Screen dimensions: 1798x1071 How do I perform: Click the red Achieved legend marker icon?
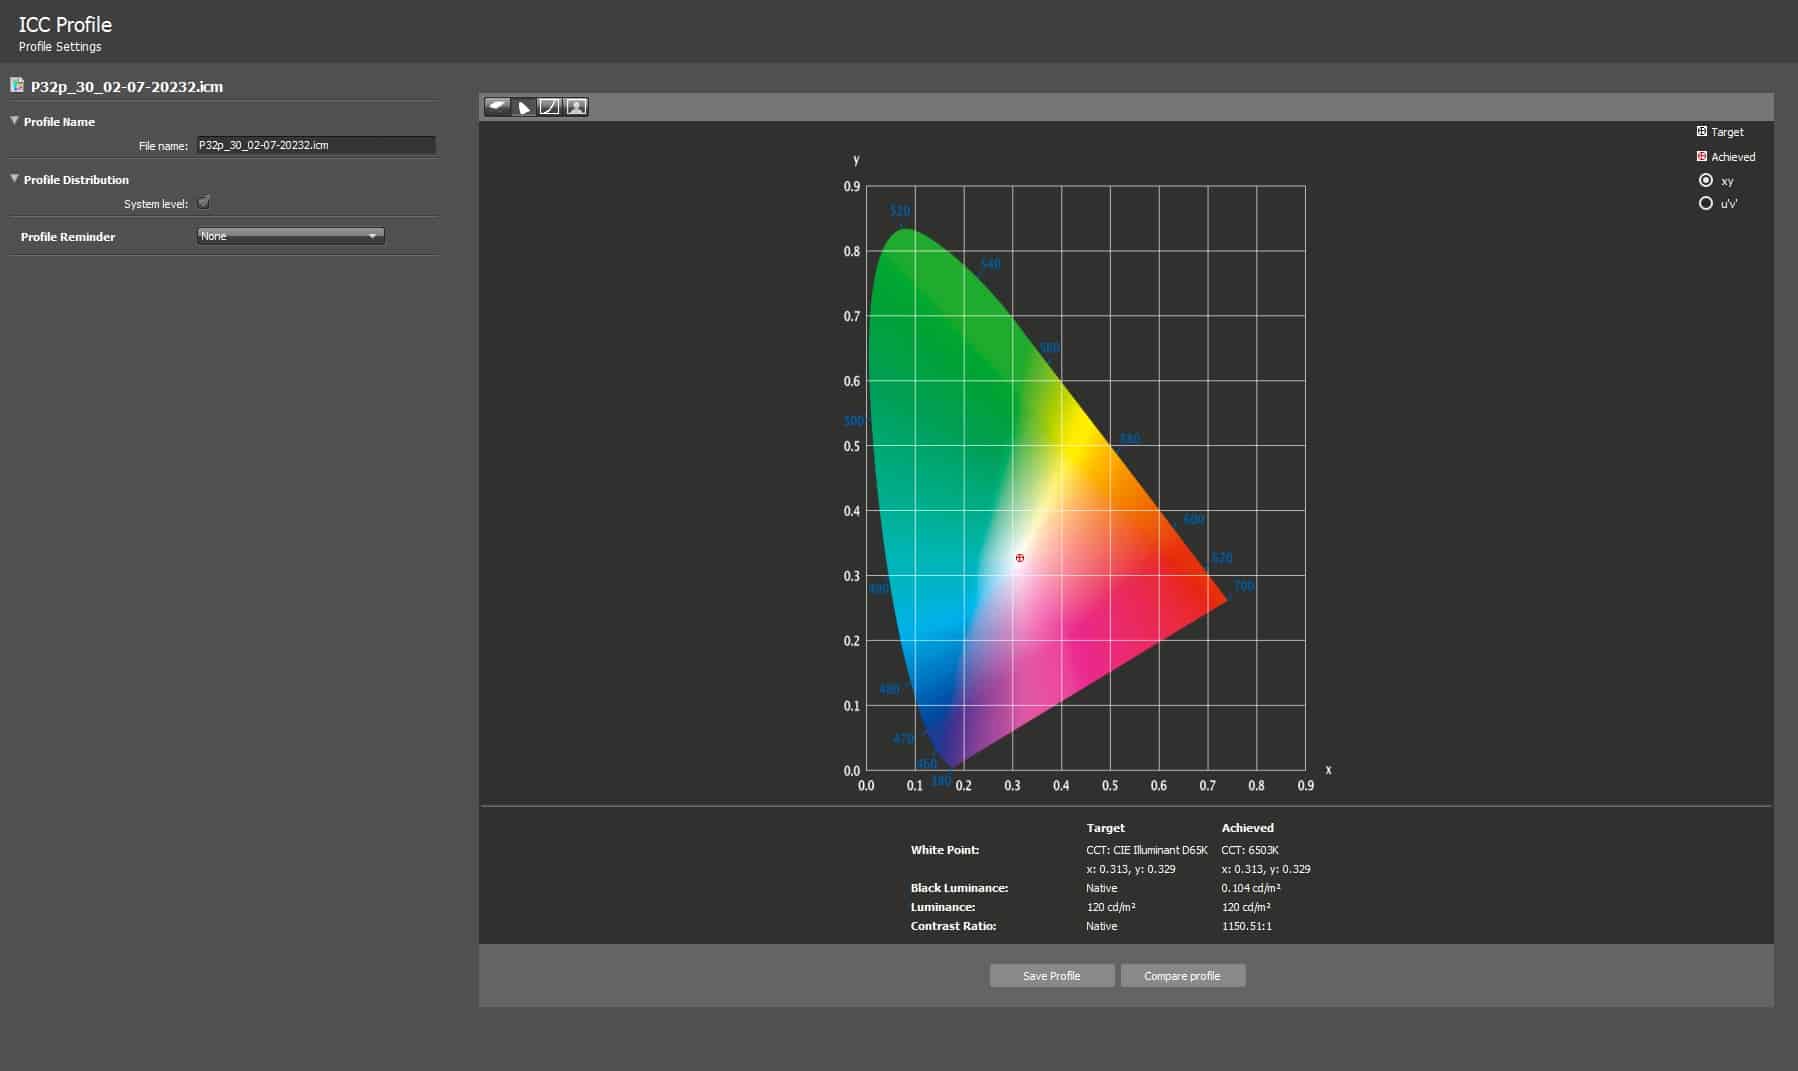click(x=1702, y=157)
